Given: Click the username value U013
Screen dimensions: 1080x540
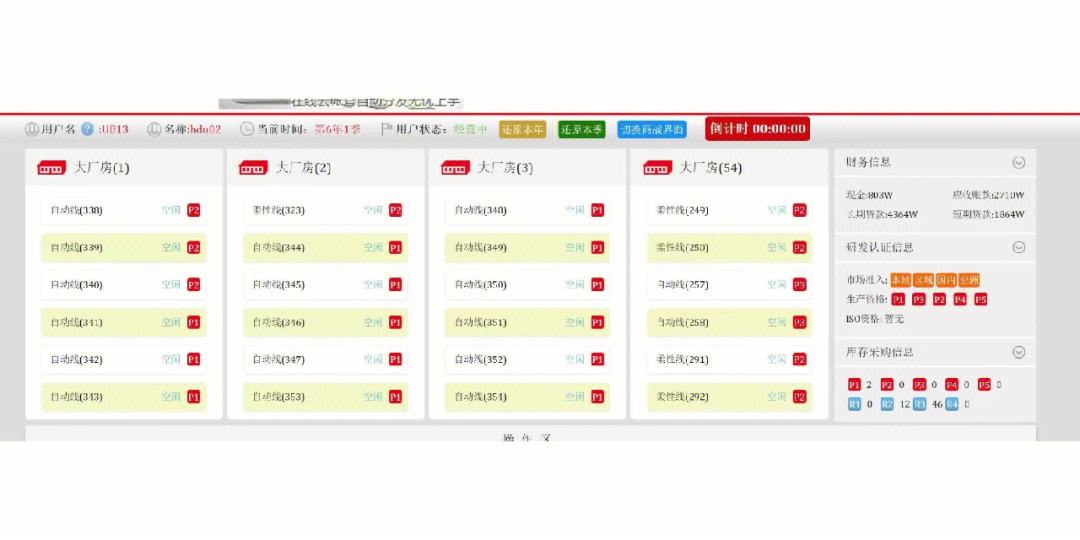Looking at the screenshot, I should click(115, 129).
